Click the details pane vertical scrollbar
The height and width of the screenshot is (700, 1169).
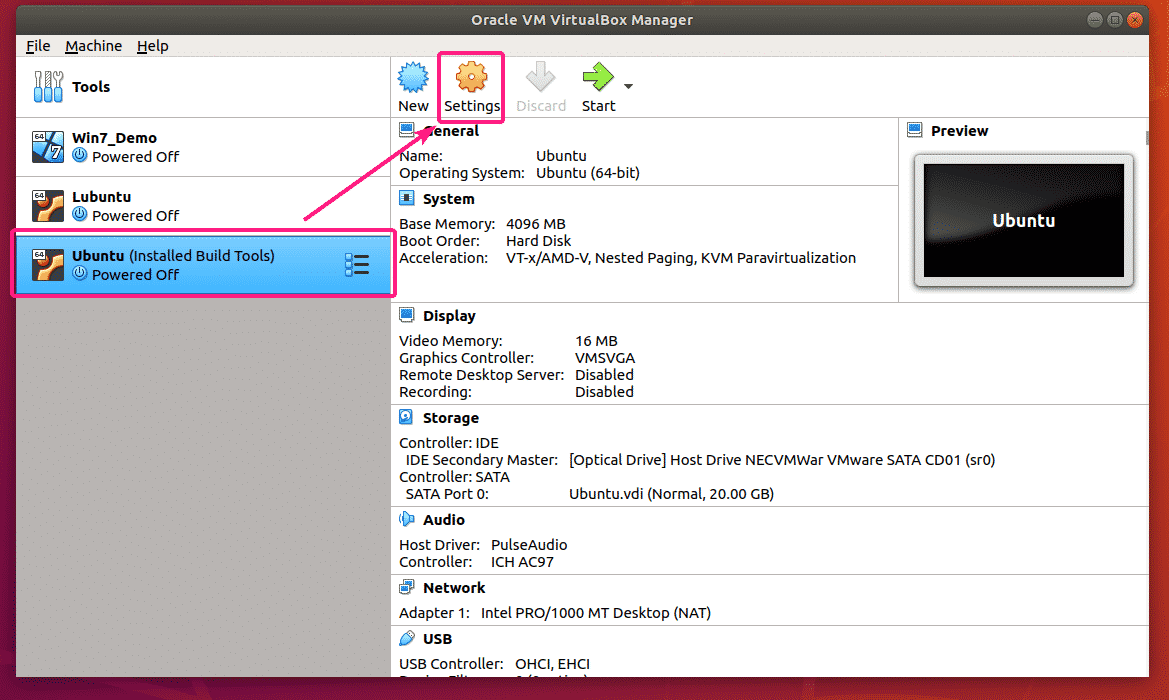(1146, 138)
